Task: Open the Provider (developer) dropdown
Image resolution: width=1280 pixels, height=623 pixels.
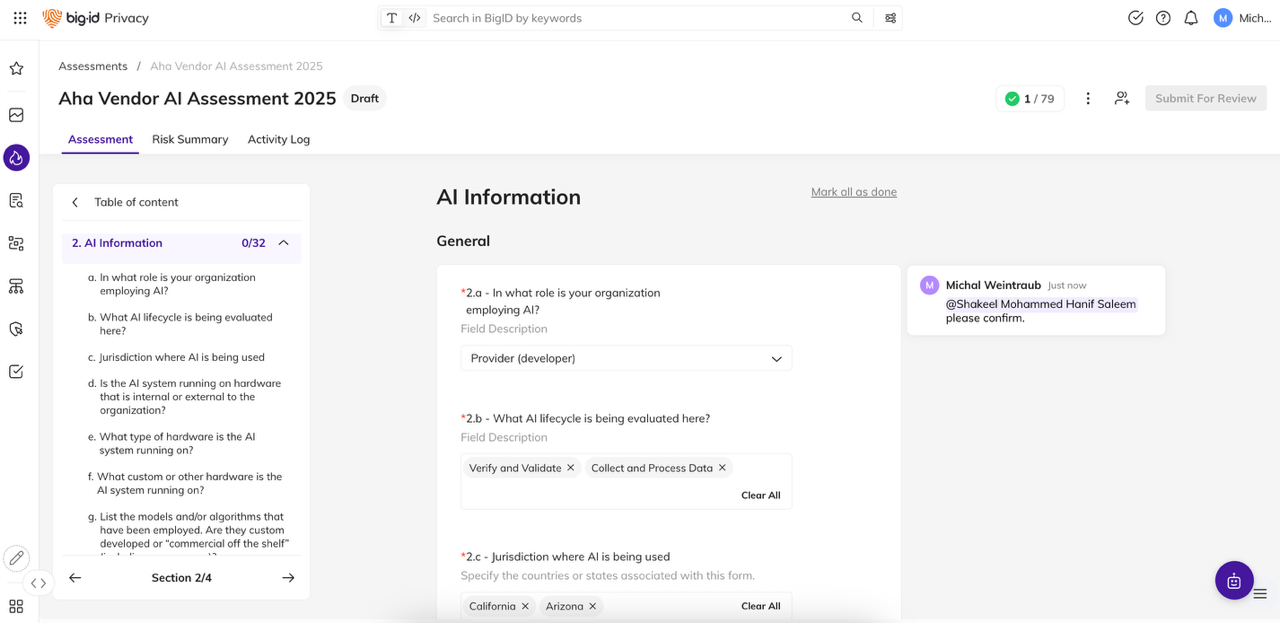Action: tap(625, 358)
